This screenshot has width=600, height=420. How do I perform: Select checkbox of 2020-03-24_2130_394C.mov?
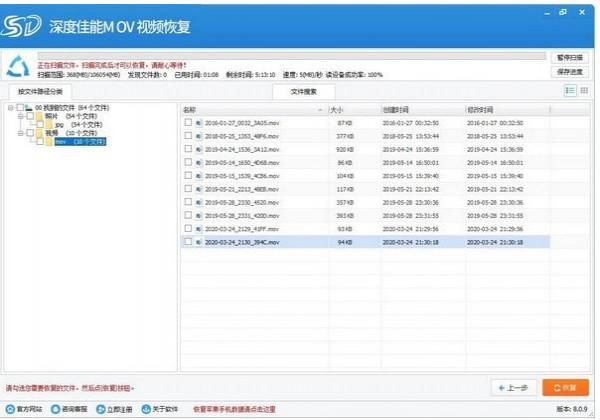[188, 241]
